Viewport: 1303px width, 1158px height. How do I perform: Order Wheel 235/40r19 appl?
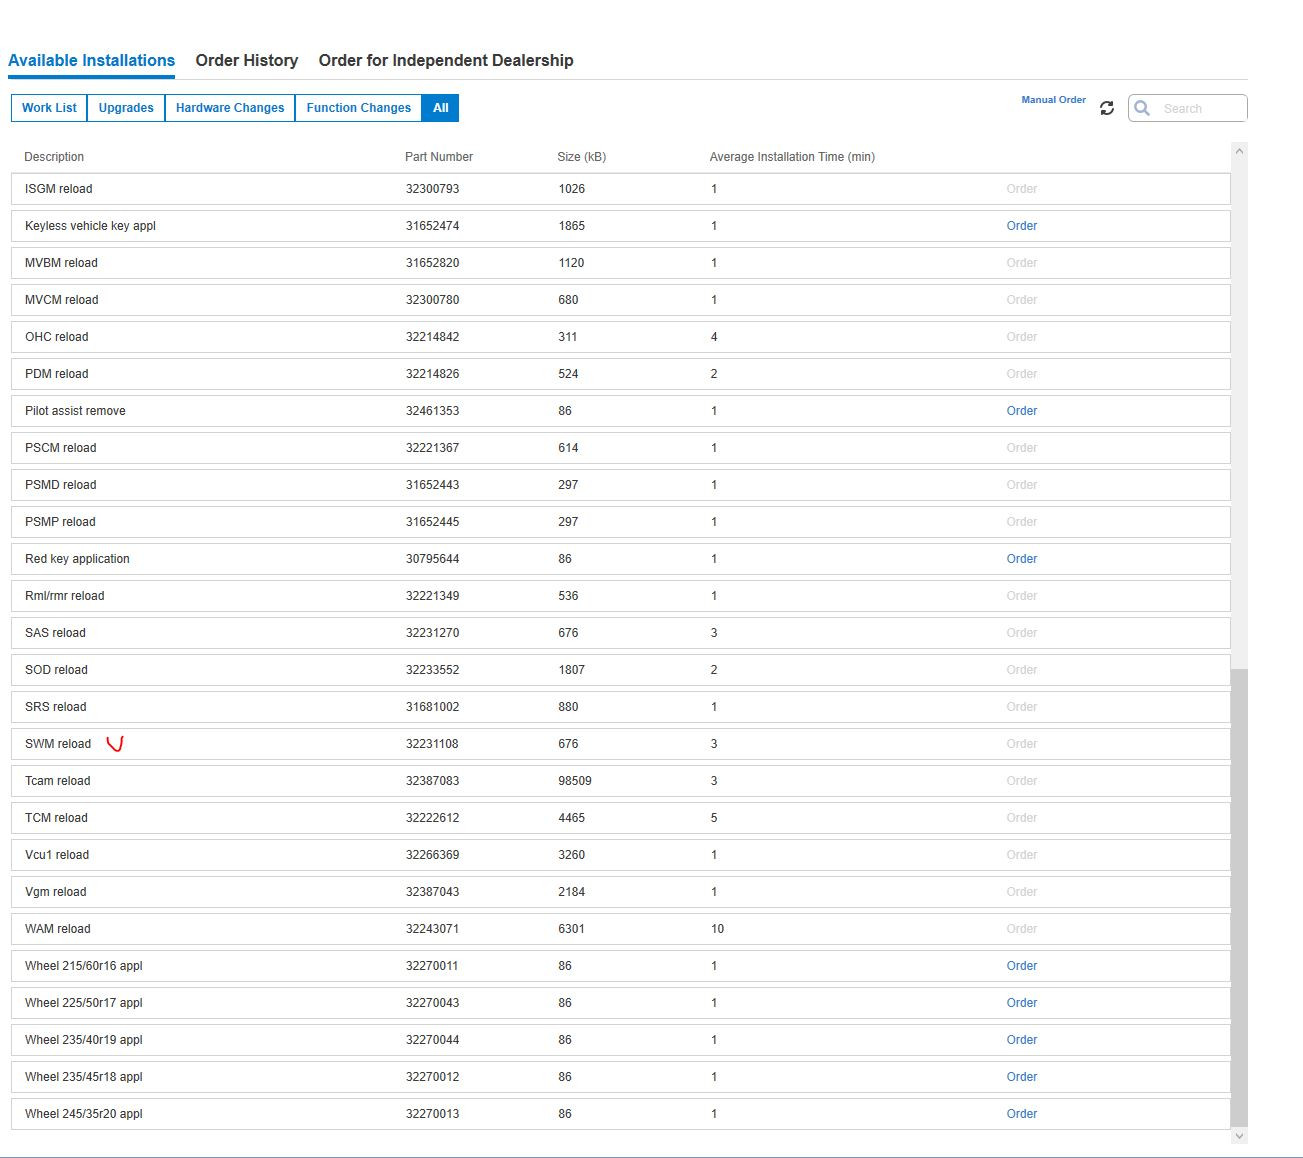tap(1021, 1040)
